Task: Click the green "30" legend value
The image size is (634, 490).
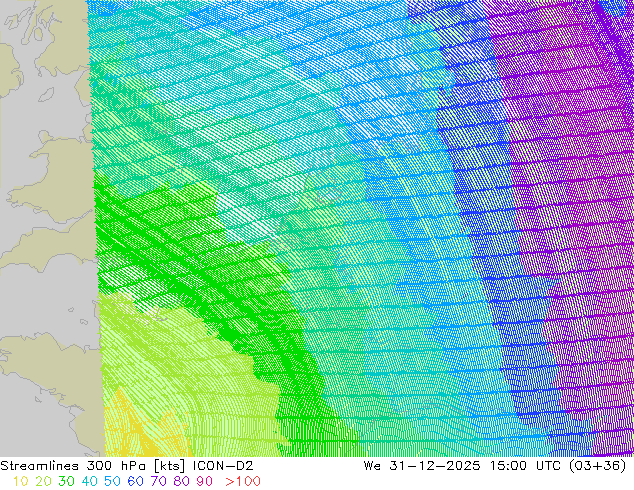Action: point(65,482)
